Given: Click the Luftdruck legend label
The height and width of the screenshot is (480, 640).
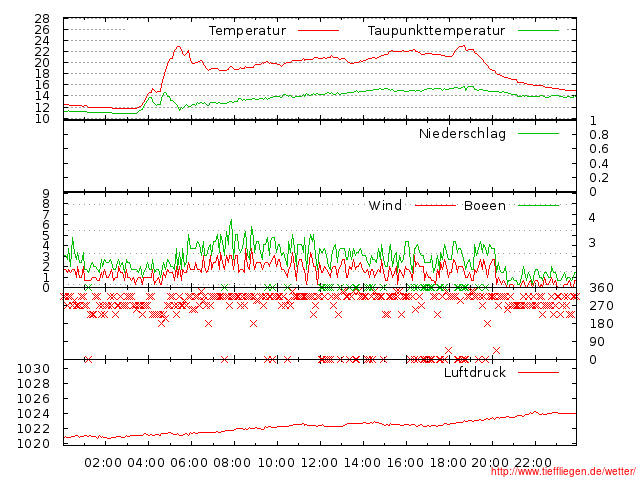Looking at the screenshot, I should pyautogui.click(x=475, y=372).
